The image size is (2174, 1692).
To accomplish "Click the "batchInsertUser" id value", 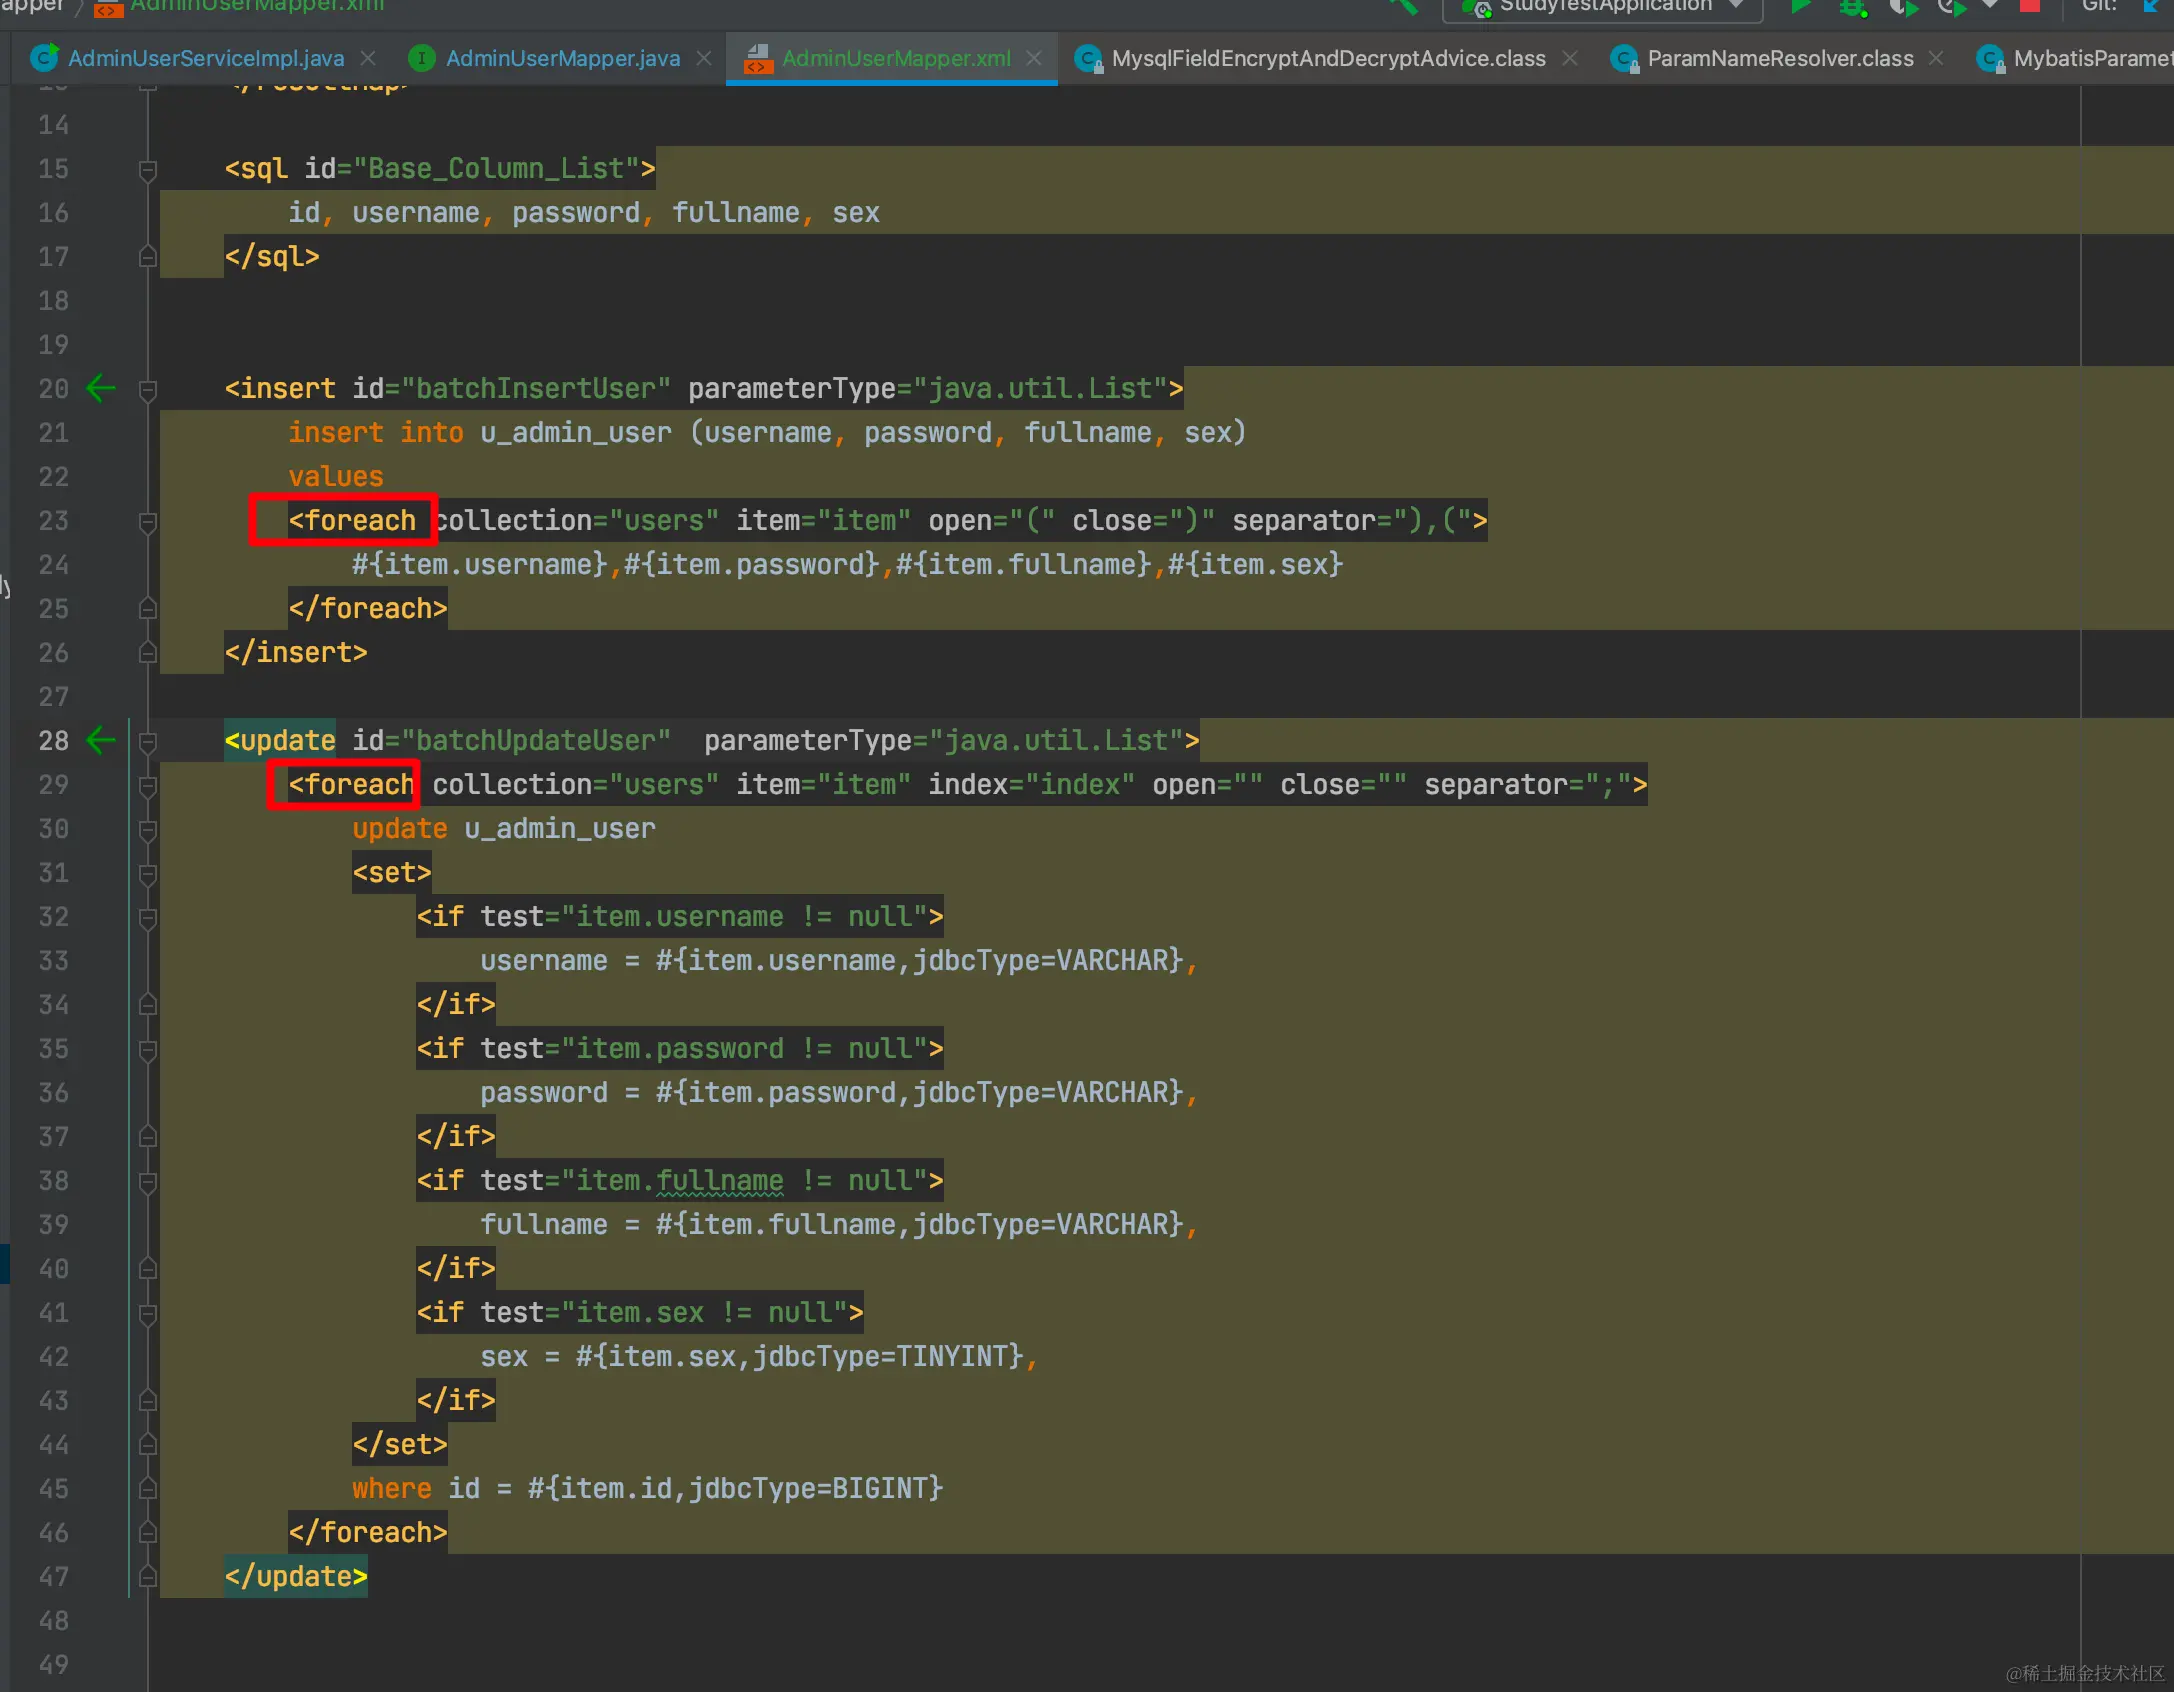I will pyautogui.click(x=536, y=388).
